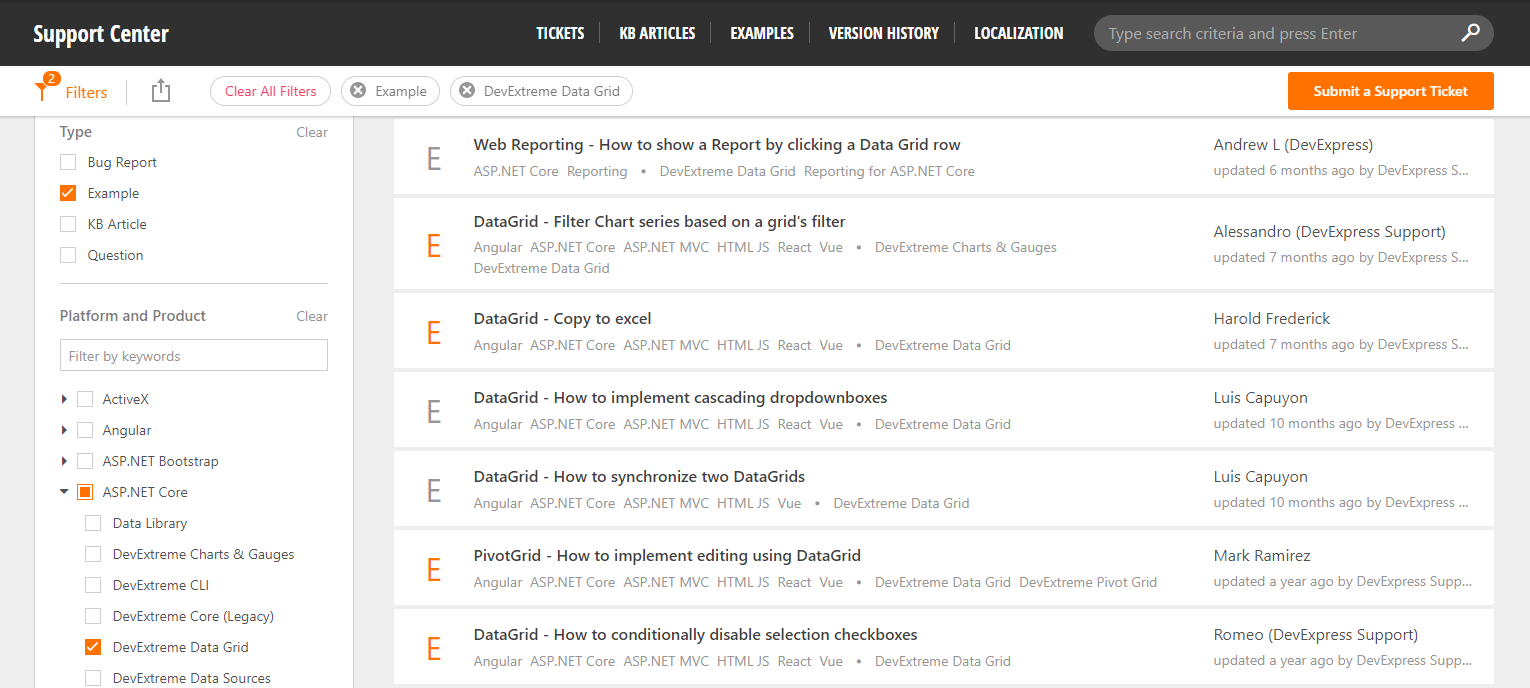Click author Harold Frederick
The width and height of the screenshot is (1530, 688).
click(1272, 319)
